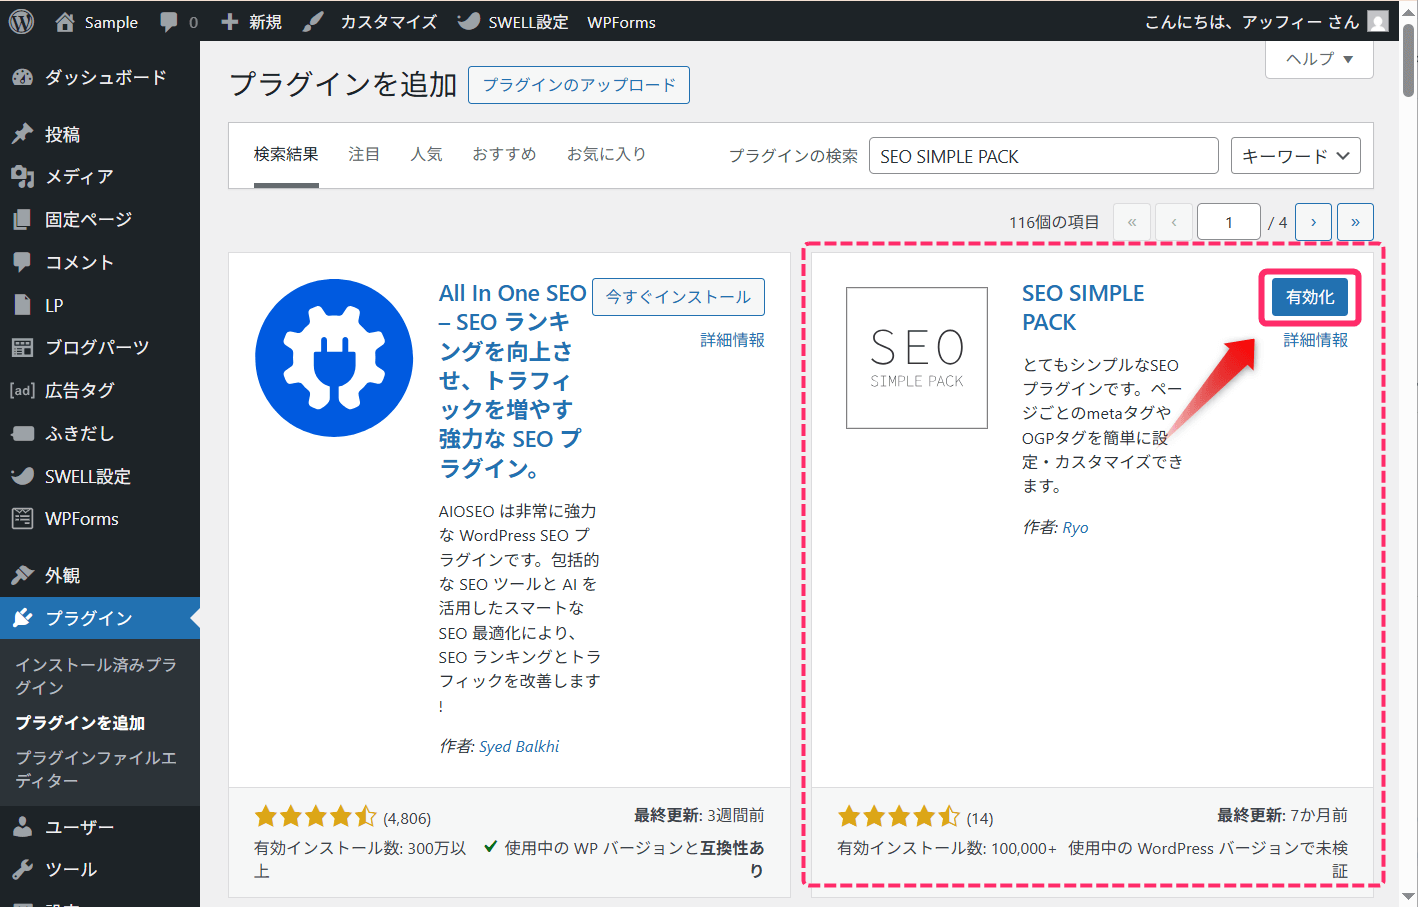1418x907 pixels.
Task: Switch to the 人気 tab
Action: click(427, 155)
